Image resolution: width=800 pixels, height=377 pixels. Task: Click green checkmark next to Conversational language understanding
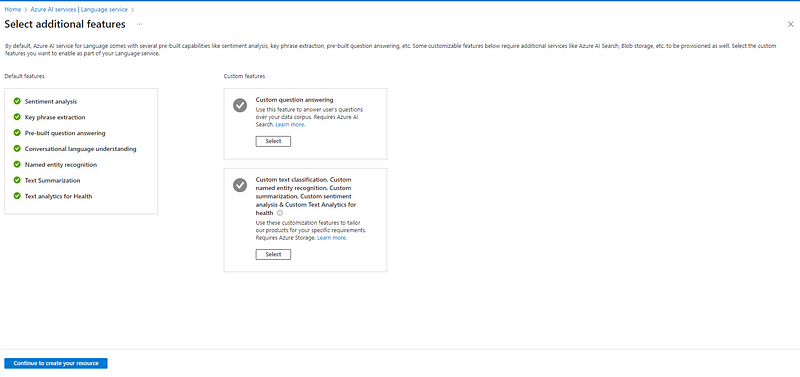click(17, 149)
